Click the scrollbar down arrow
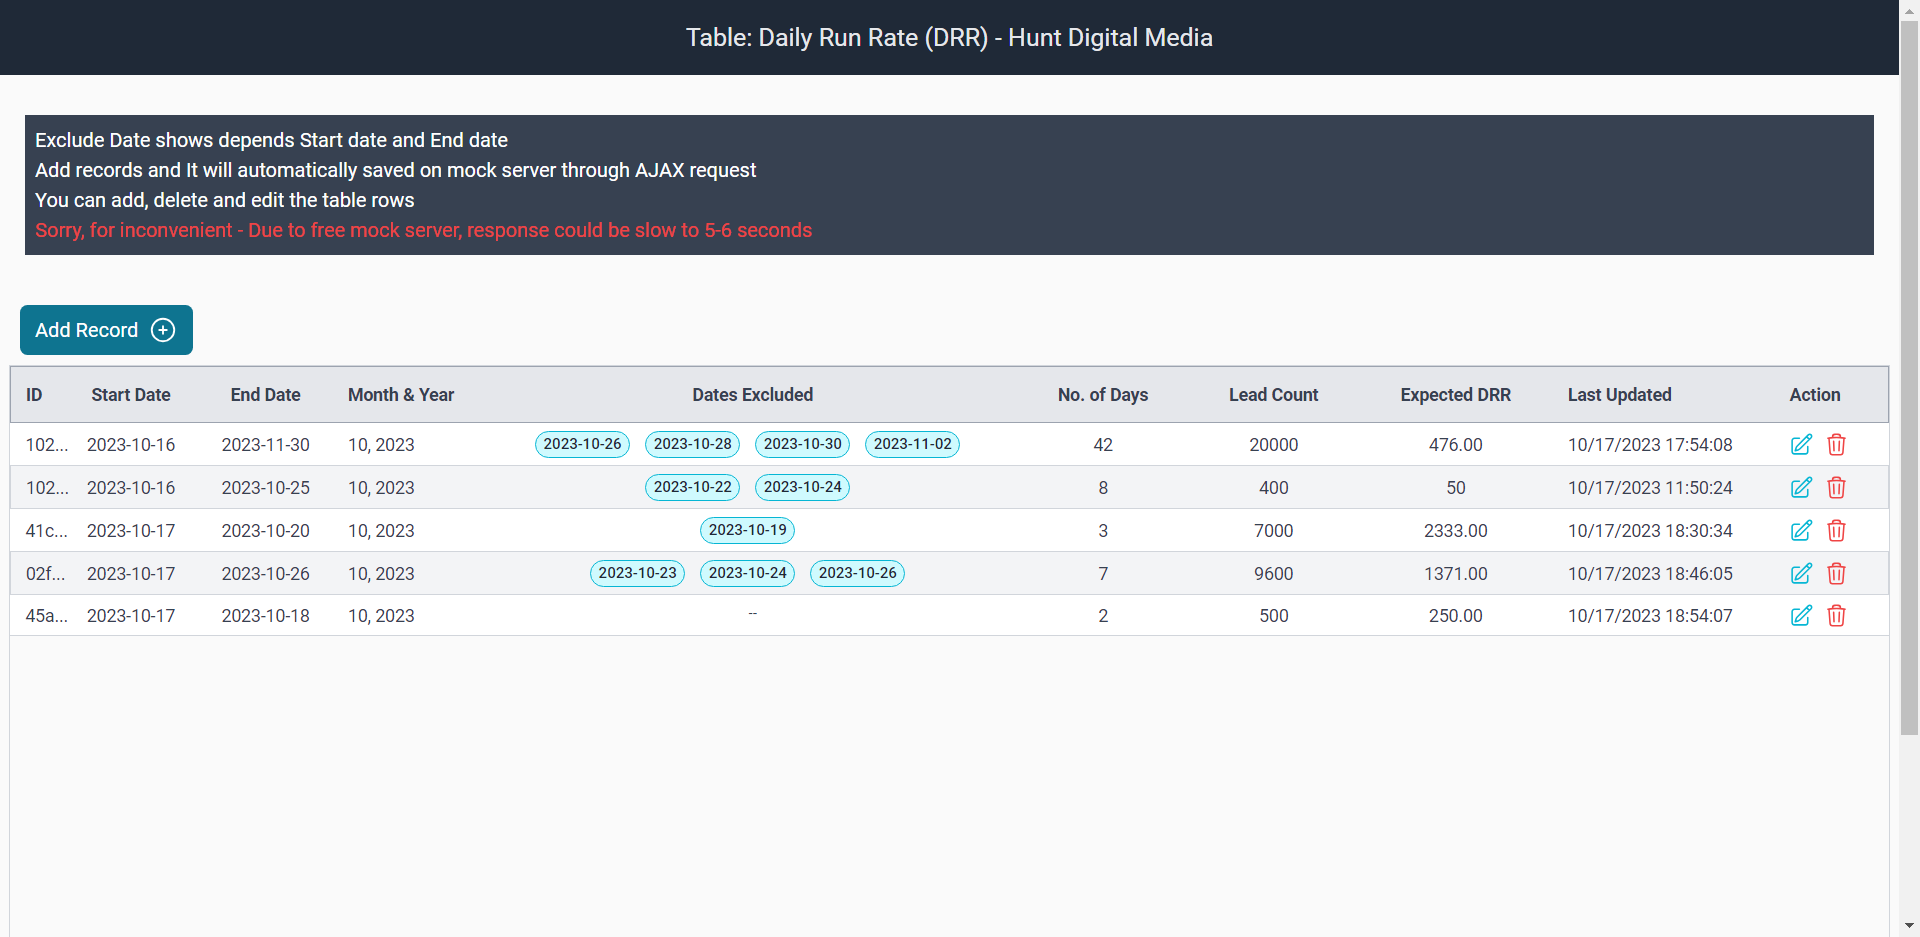Image resolution: width=1920 pixels, height=937 pixels. click(1908, 927)
